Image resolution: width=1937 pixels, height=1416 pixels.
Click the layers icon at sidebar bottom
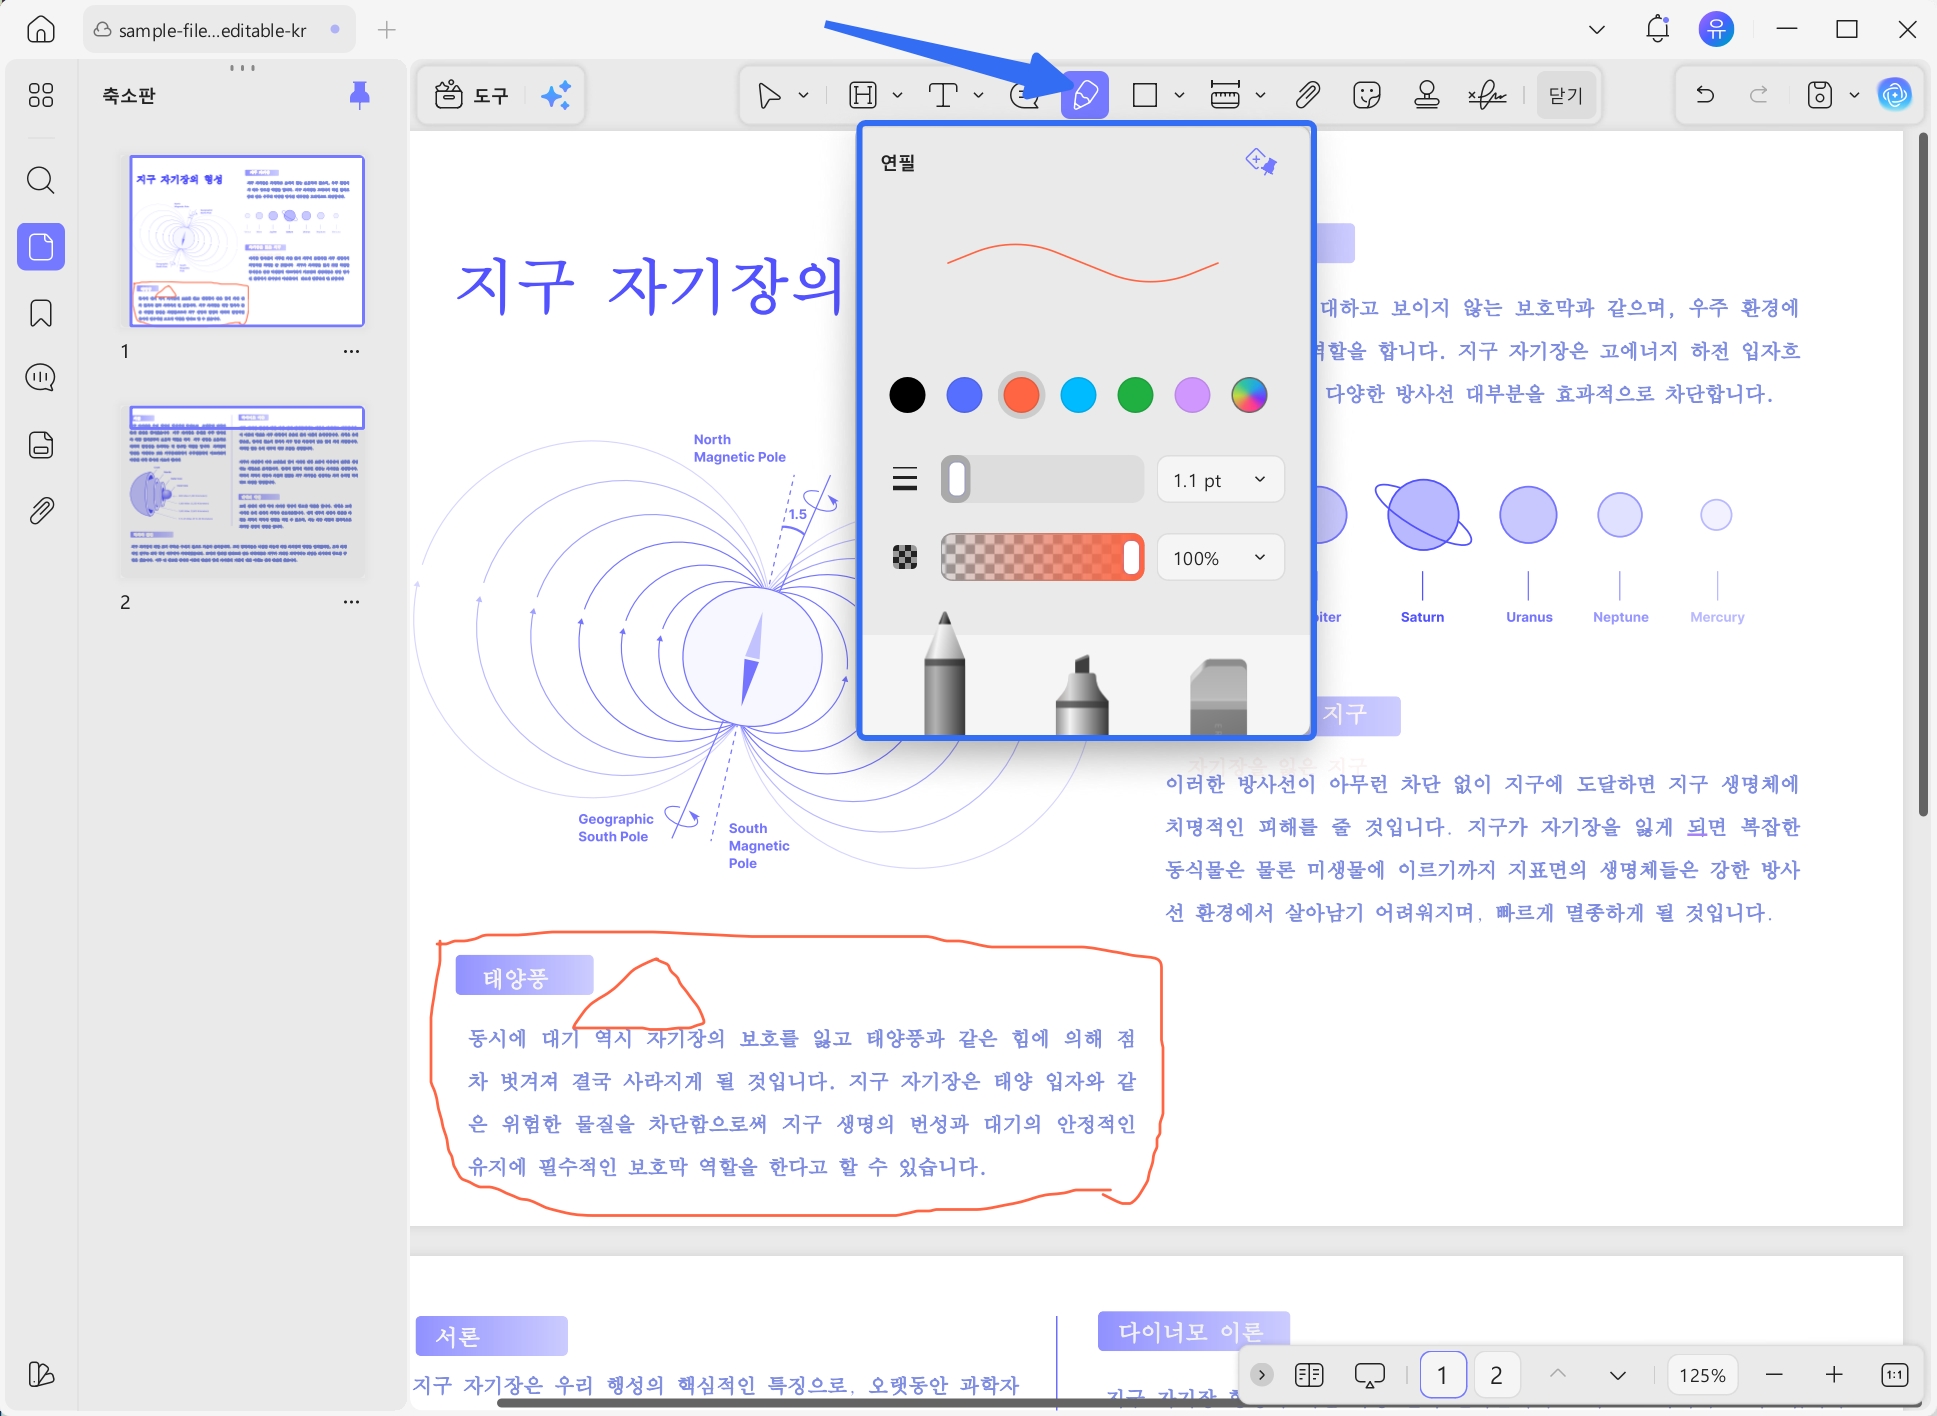[x=41, y=1374]
